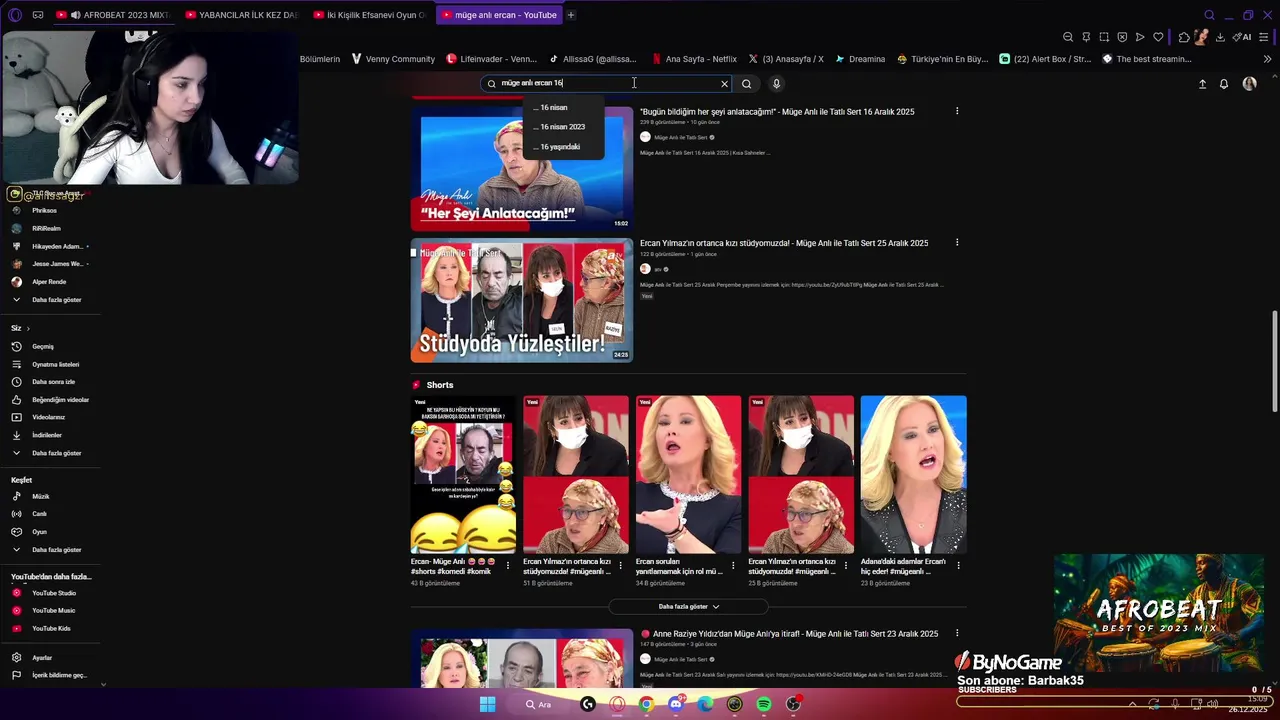Open options menu for 'Anne Raziye Yıldız'dan' video
1280x720 pixels.
coord(957,633)
